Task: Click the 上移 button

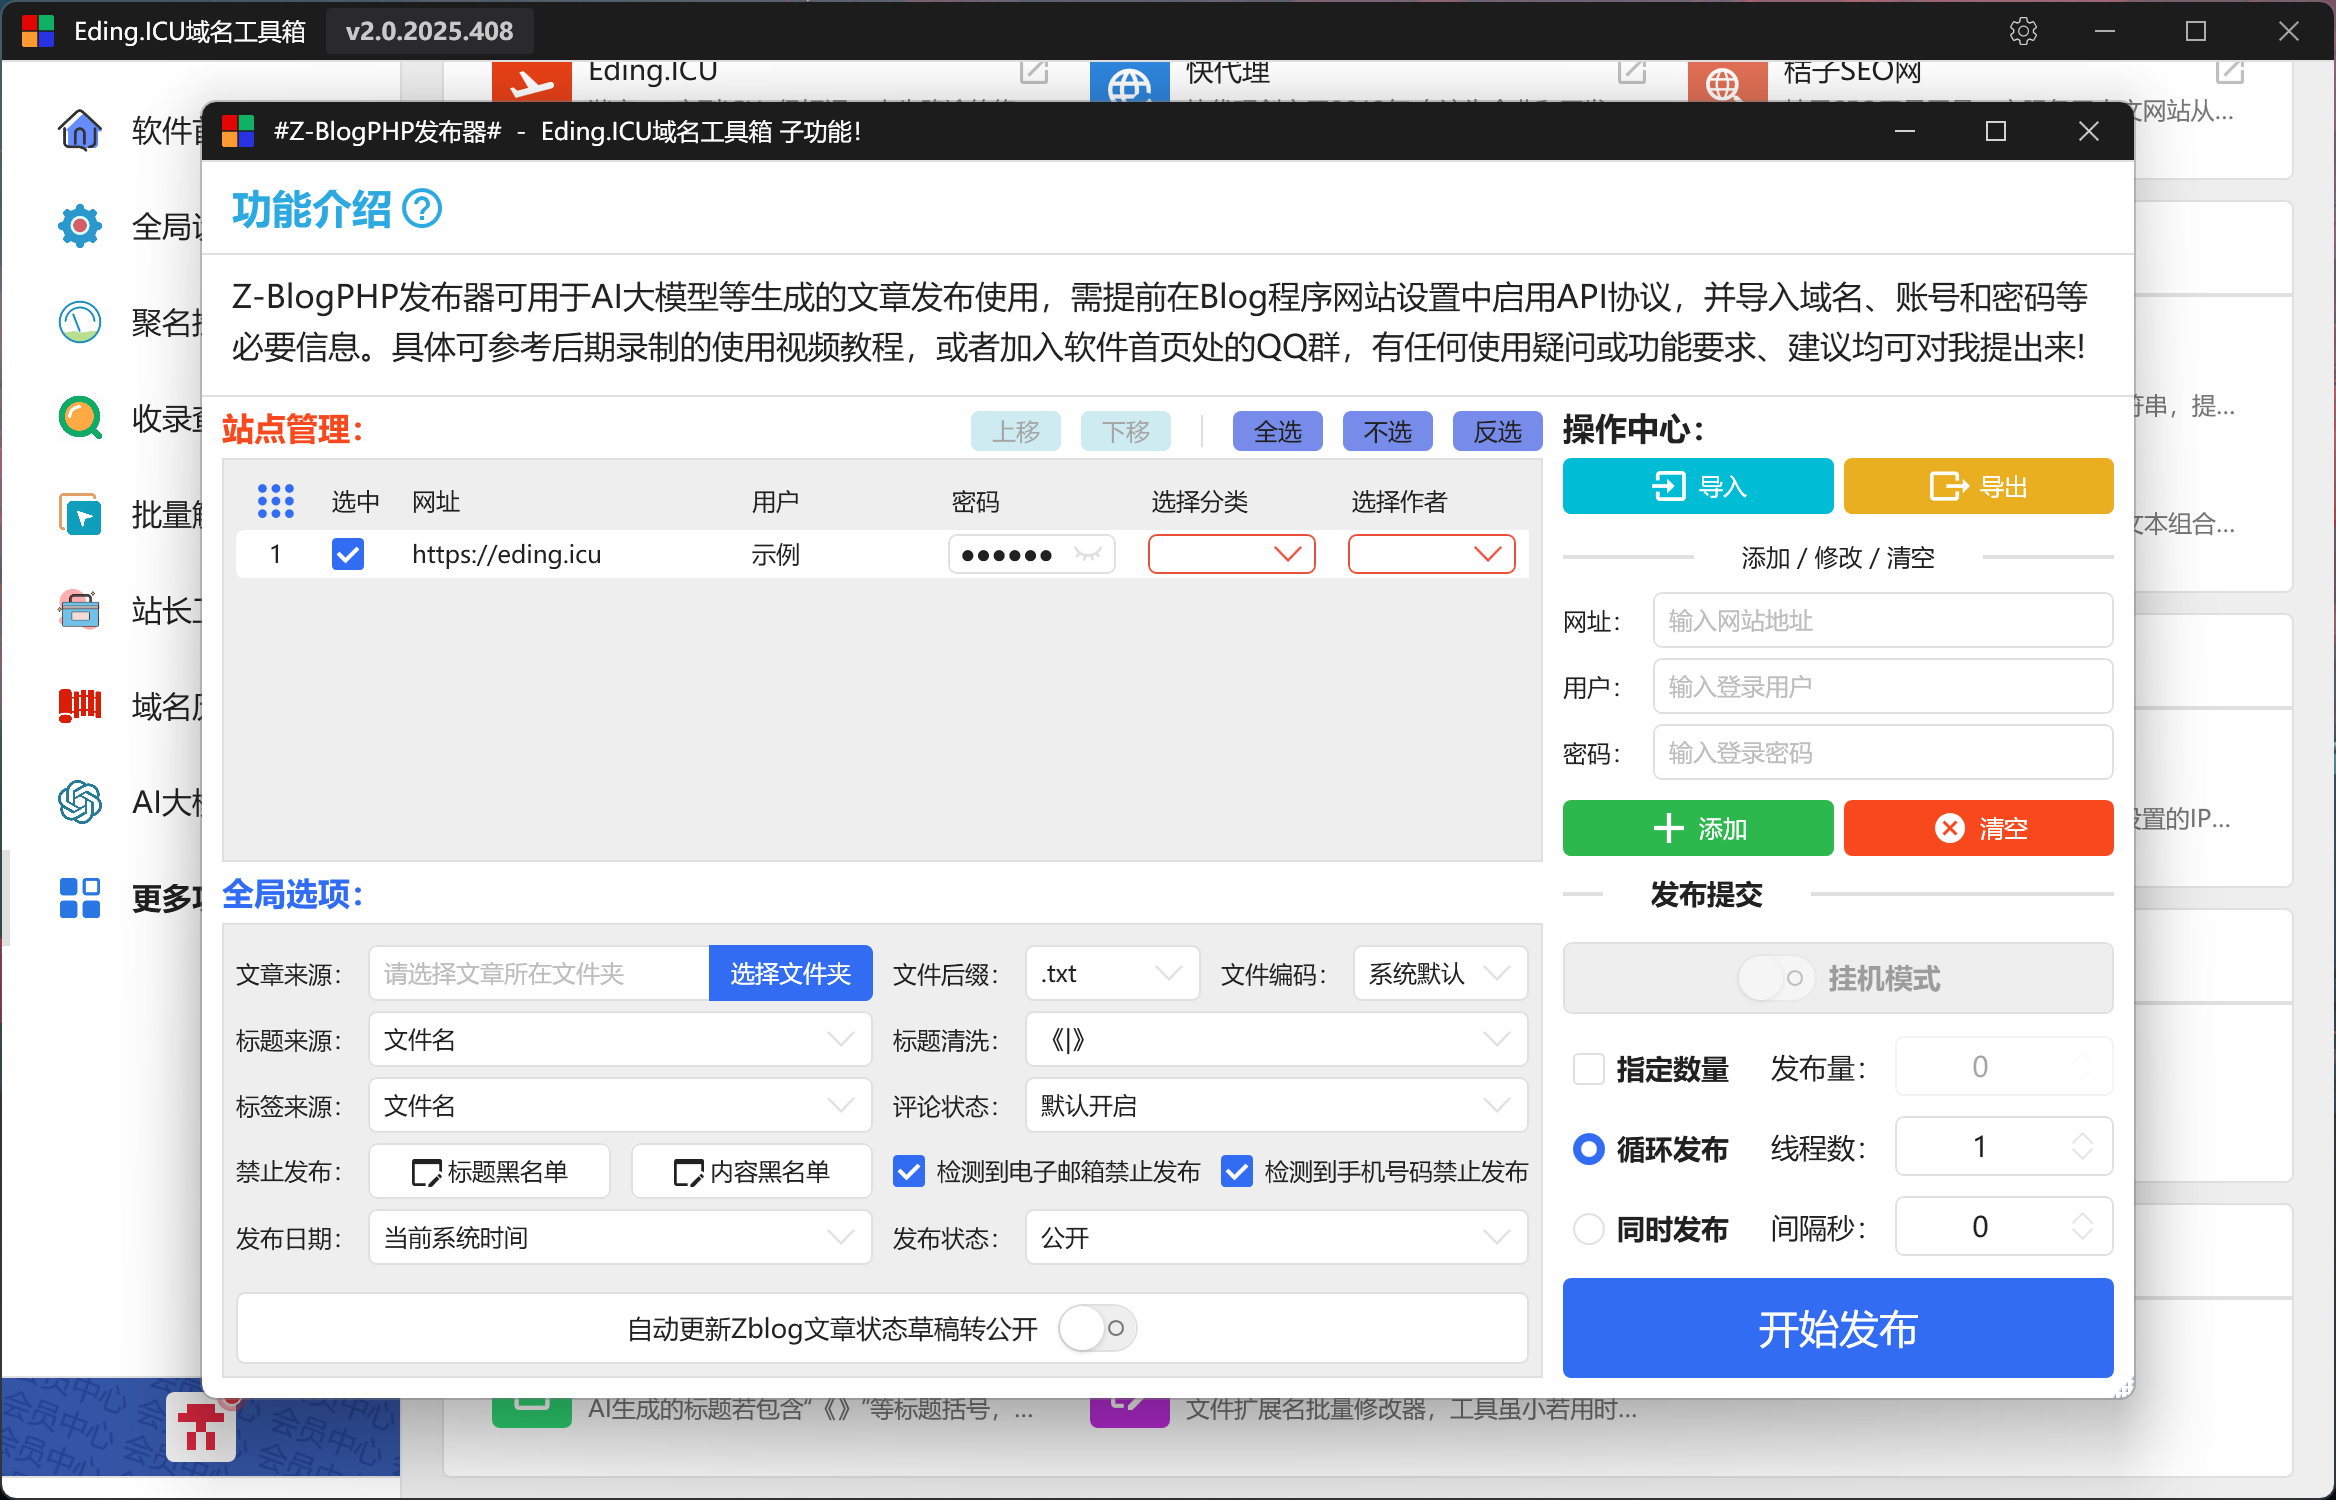Action: [x=1016, y=431]
